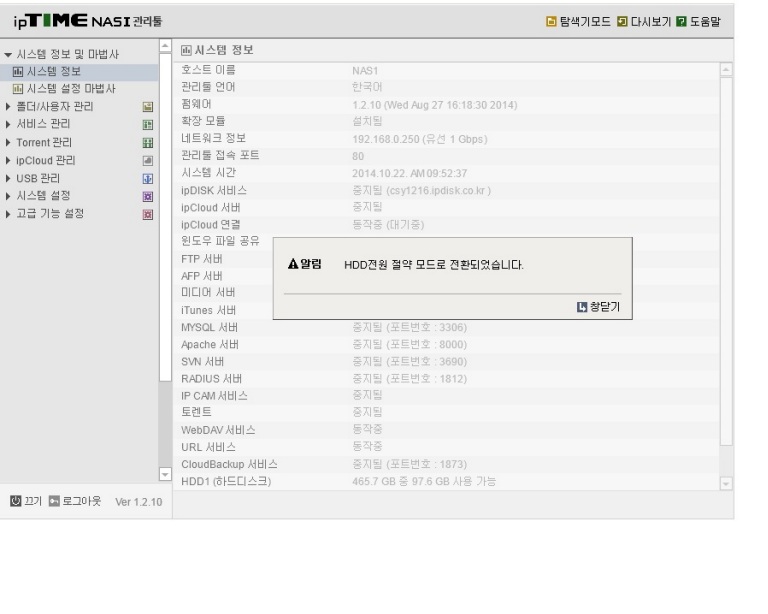The height and width of the screenshot is (614, 768).
Task: Click the 탐색기모드 icon in header
Action: pyautogui.click(x=551, y=22)
